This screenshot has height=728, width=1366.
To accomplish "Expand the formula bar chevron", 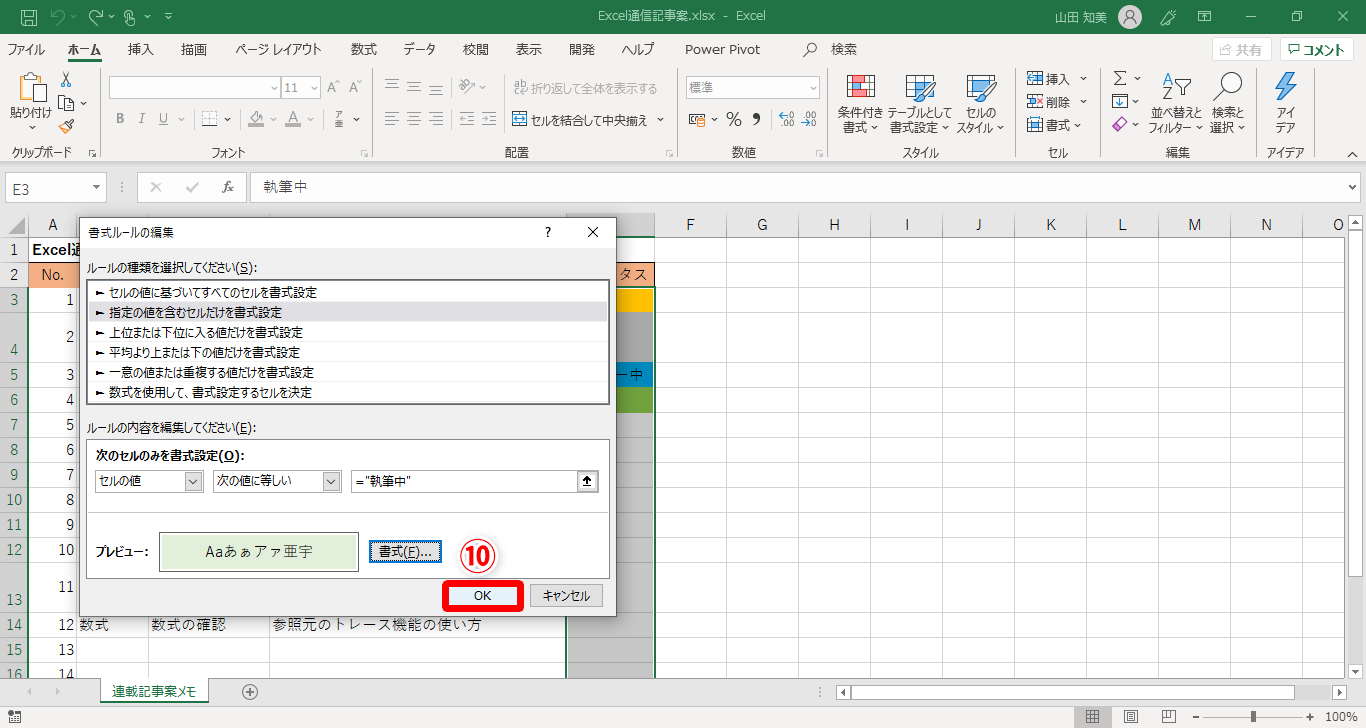I will click(1353, 187).
